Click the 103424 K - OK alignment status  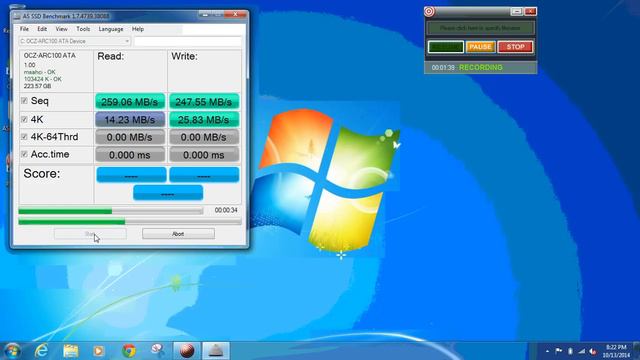pos(43,79)
